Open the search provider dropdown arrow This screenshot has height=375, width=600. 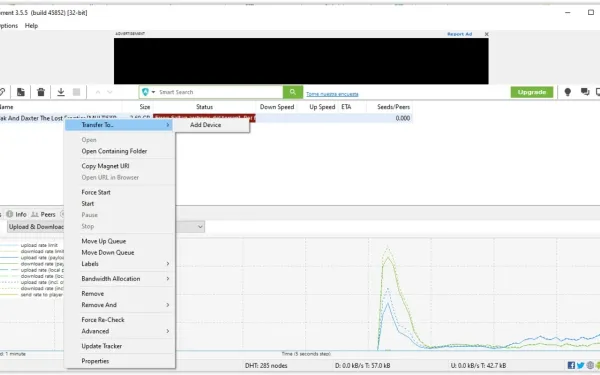(153, 92)
